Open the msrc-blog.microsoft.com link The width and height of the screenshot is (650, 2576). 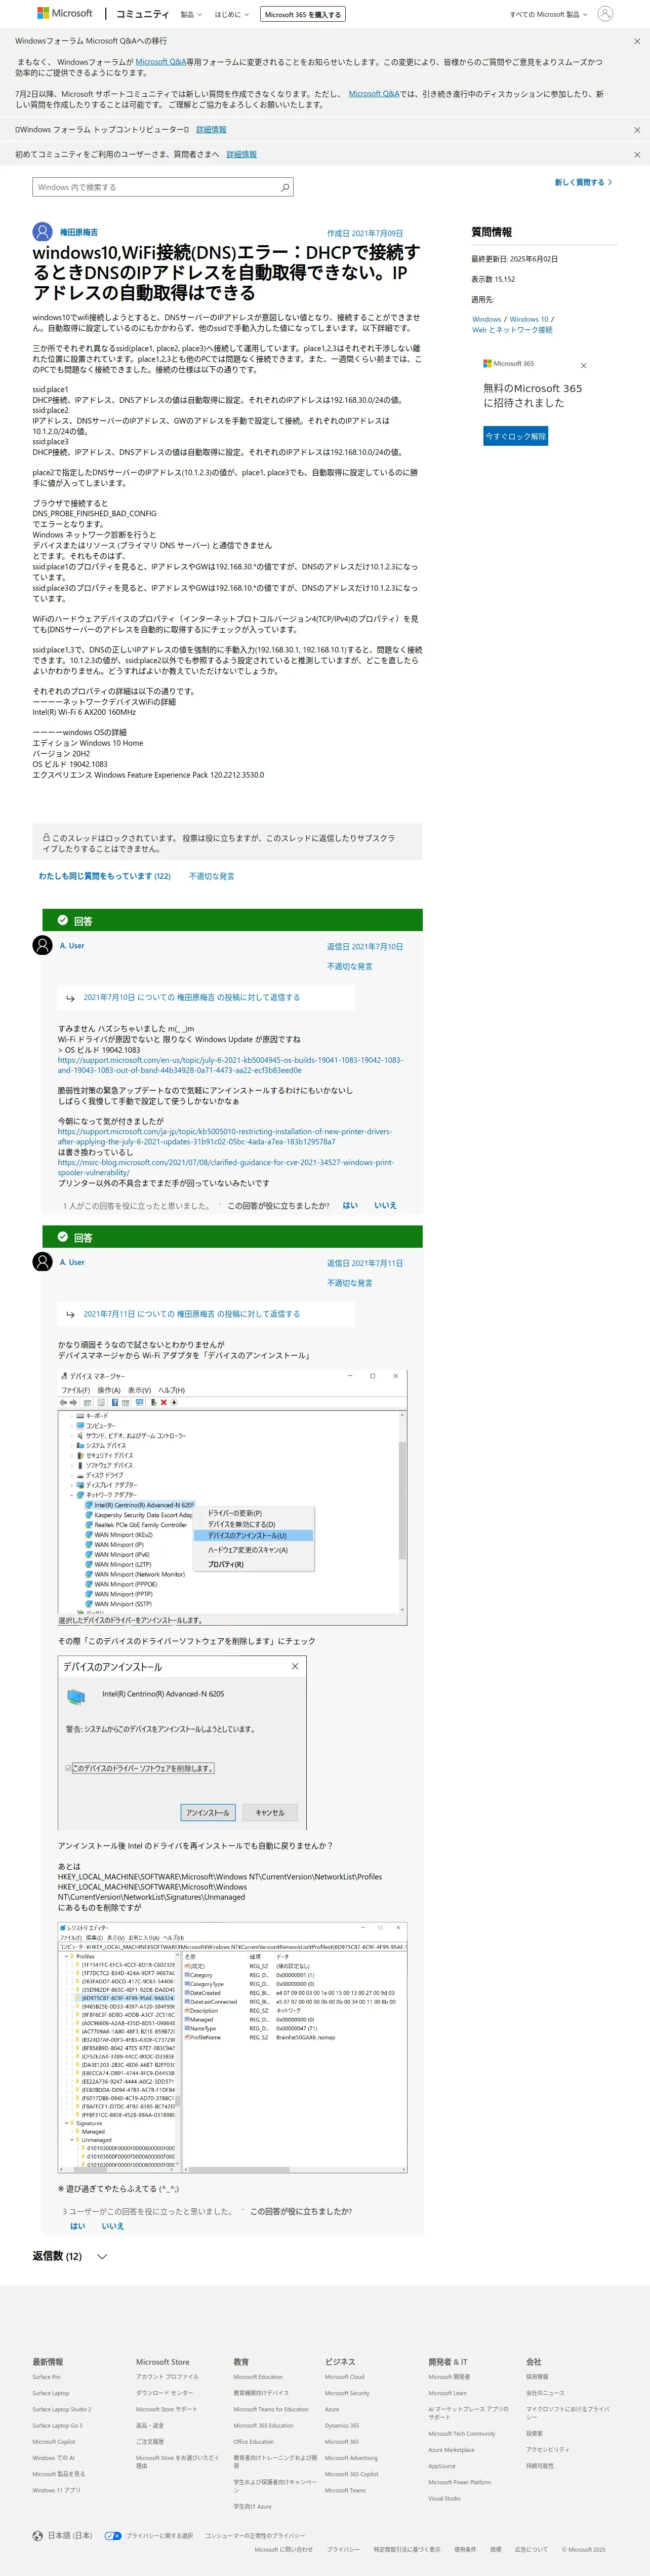point(226,1167)
